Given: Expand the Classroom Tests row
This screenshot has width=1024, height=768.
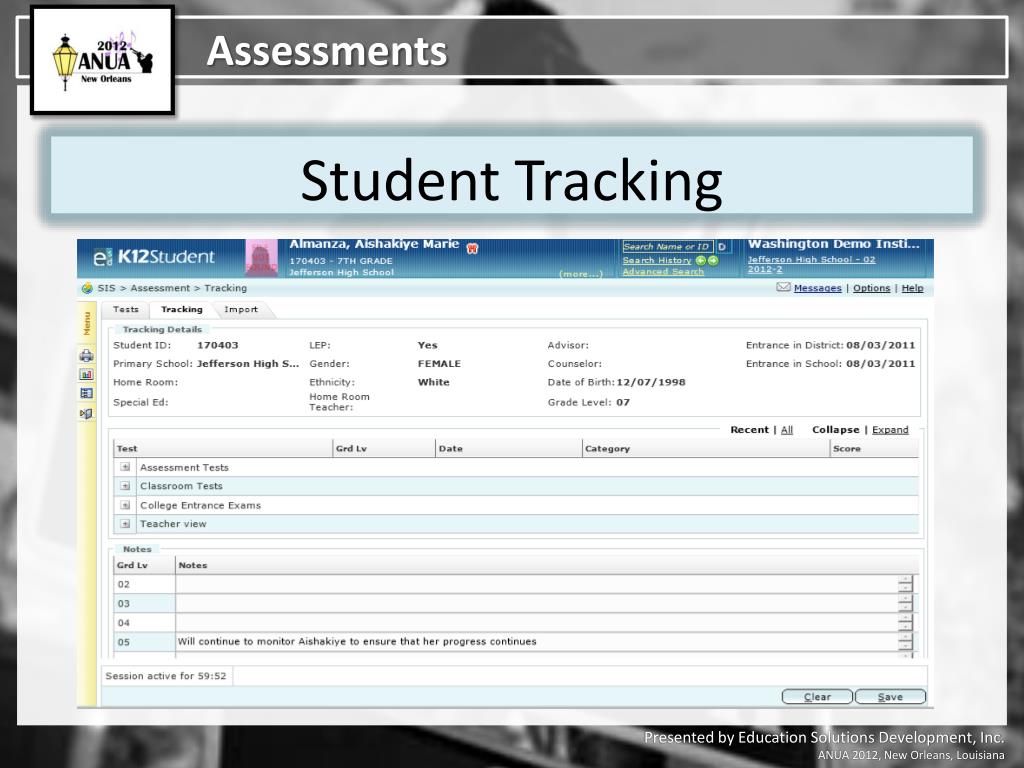Looking at the screenshot, I should click(125, 486).
